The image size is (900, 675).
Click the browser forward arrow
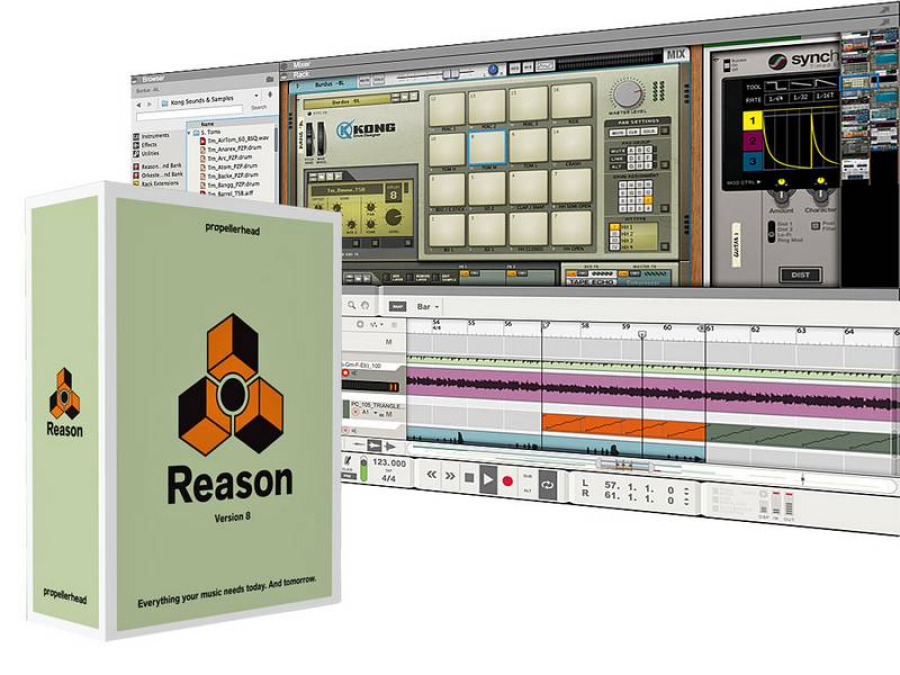tap(150, 104)
